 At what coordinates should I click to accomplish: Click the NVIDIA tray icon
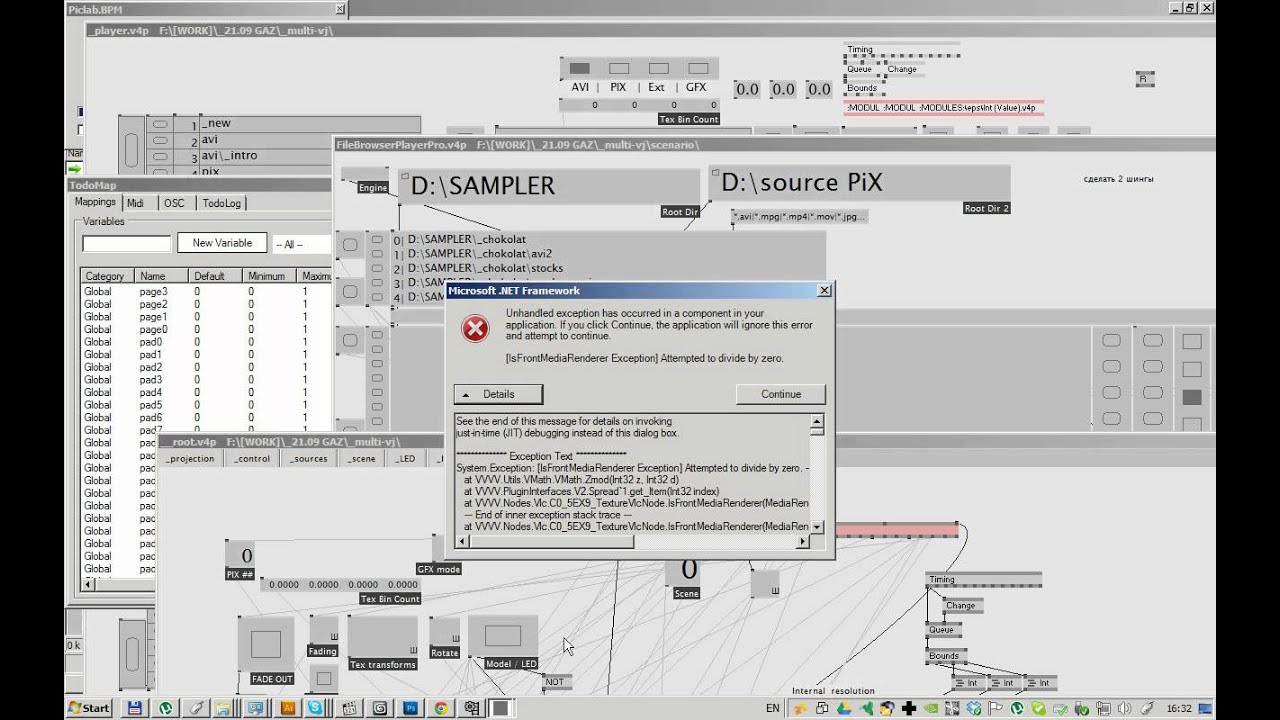[x=930, y=708]
